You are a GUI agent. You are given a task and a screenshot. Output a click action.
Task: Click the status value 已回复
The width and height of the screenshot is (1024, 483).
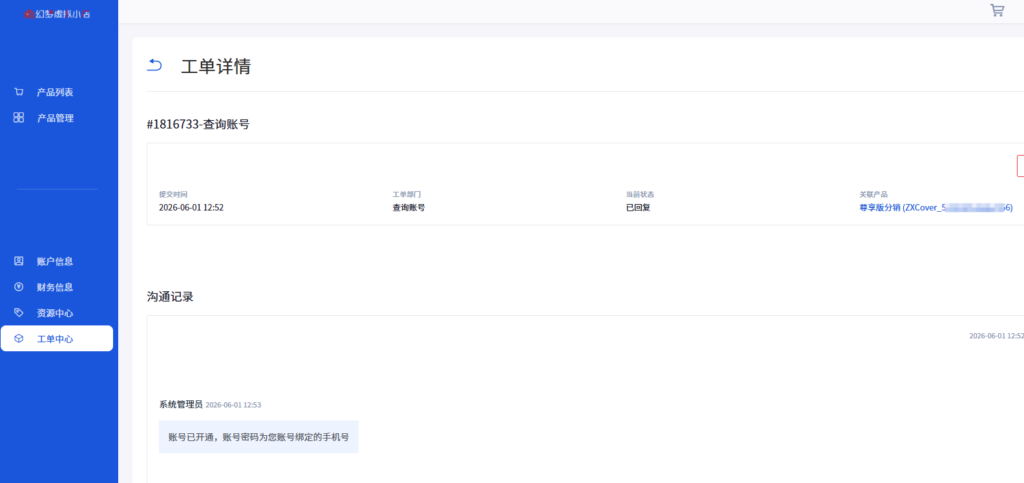point(638,208)
